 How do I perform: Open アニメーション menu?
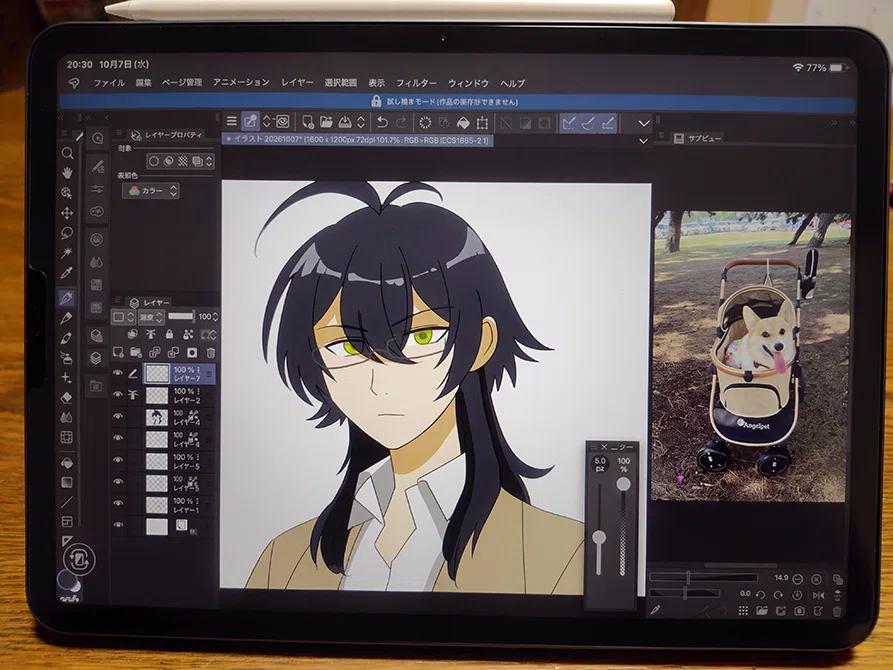click(241, 83)
